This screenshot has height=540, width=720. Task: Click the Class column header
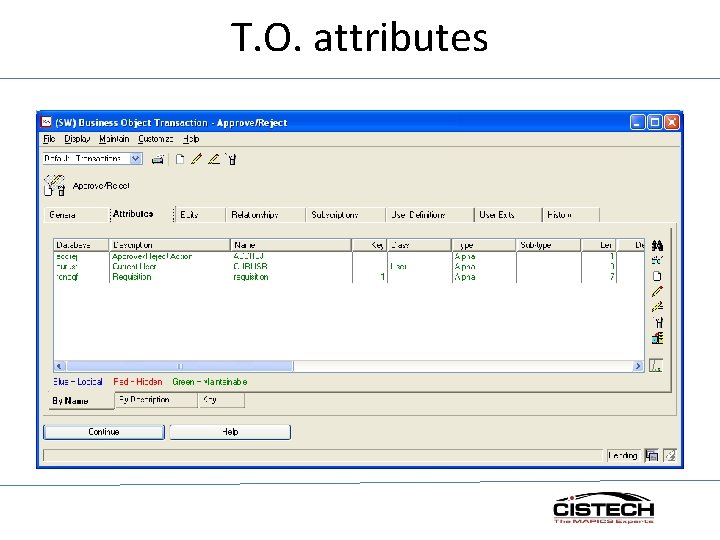pos(419,245)
